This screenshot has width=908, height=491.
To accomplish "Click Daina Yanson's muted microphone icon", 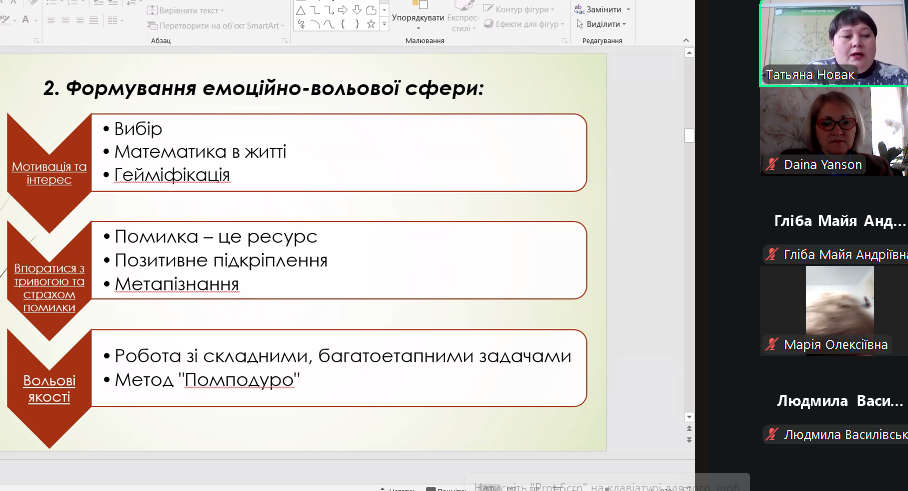I will point(771,165).
